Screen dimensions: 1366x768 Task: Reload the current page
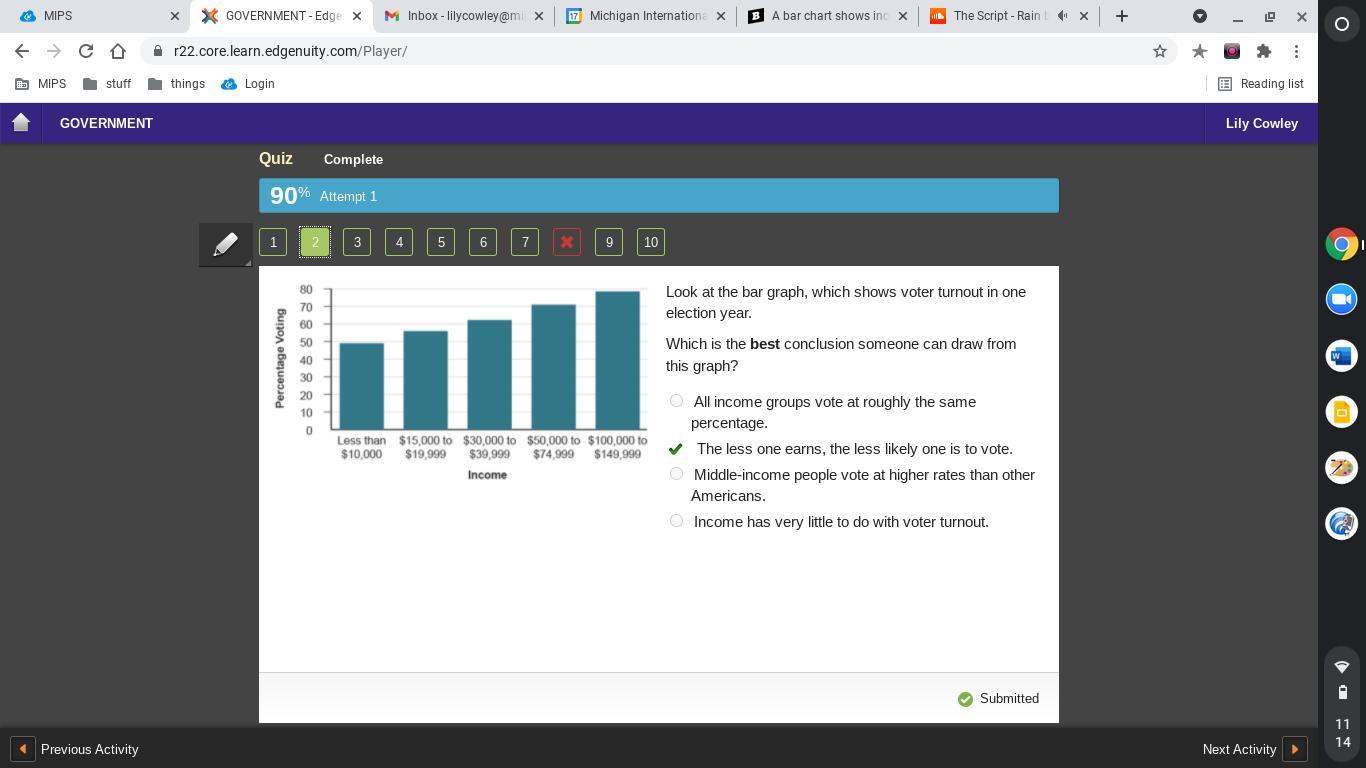coord(86,51)
